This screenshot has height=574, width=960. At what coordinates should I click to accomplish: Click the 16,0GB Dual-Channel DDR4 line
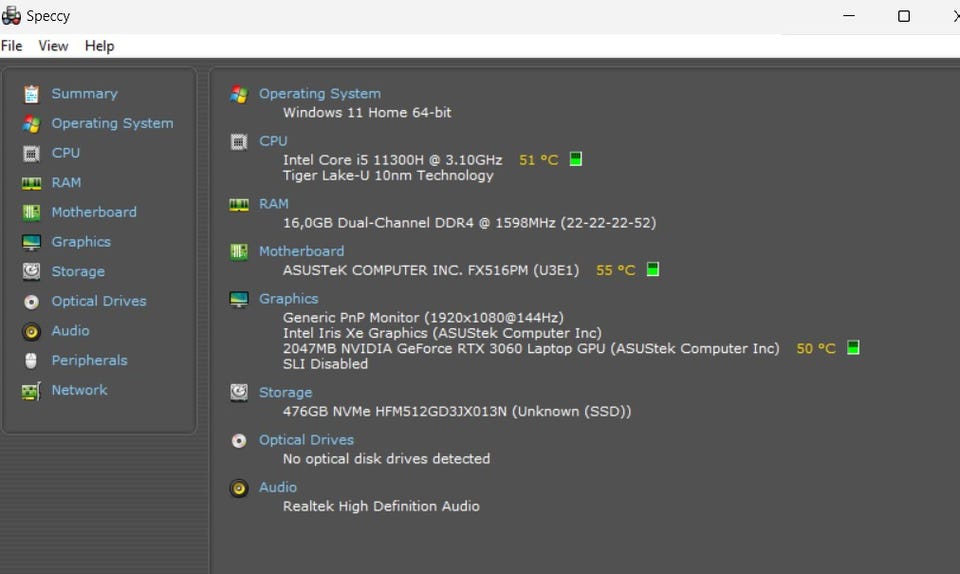pyautogui.click(x=470, y=223)
